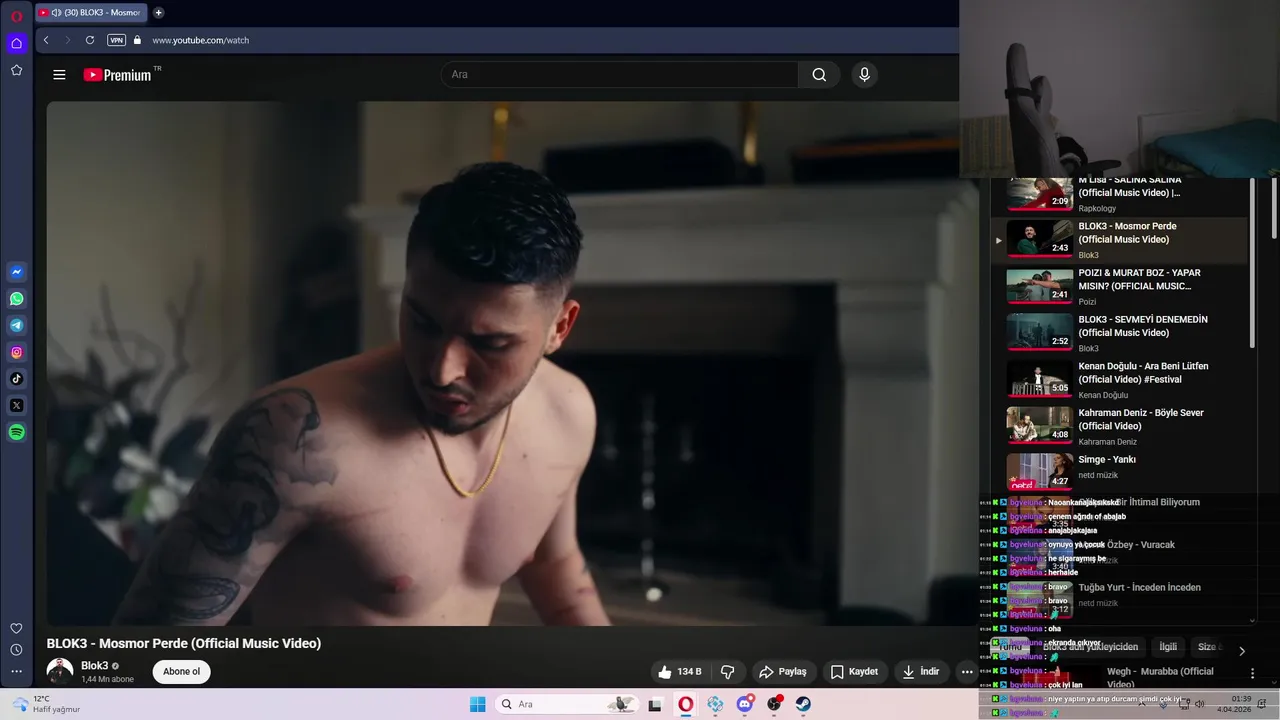Toggle the VPN badge in address bar
The height and width of the screenshot is (720, 1280).
[117, 40]
